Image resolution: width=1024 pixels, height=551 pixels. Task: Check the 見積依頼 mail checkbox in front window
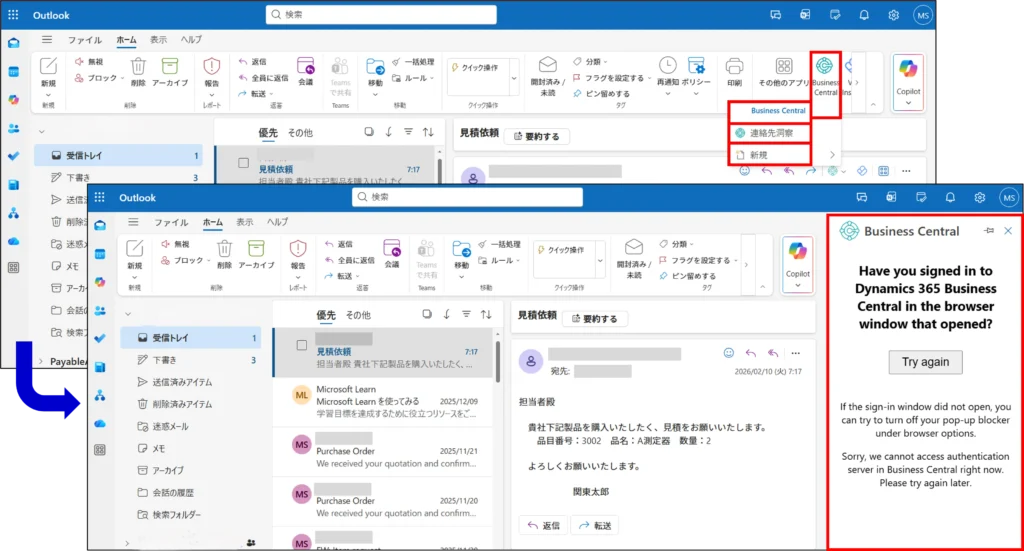pyautogui.click(x=301, y=346)
